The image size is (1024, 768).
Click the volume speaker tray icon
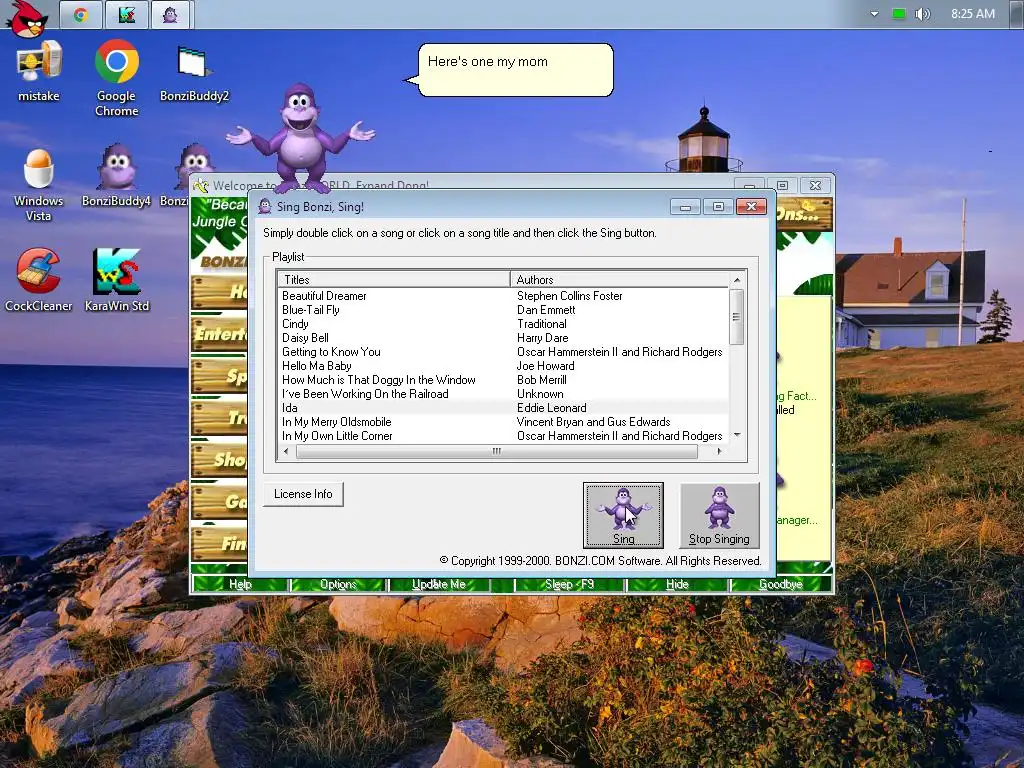pyautogui.click(x=922, y=14)
